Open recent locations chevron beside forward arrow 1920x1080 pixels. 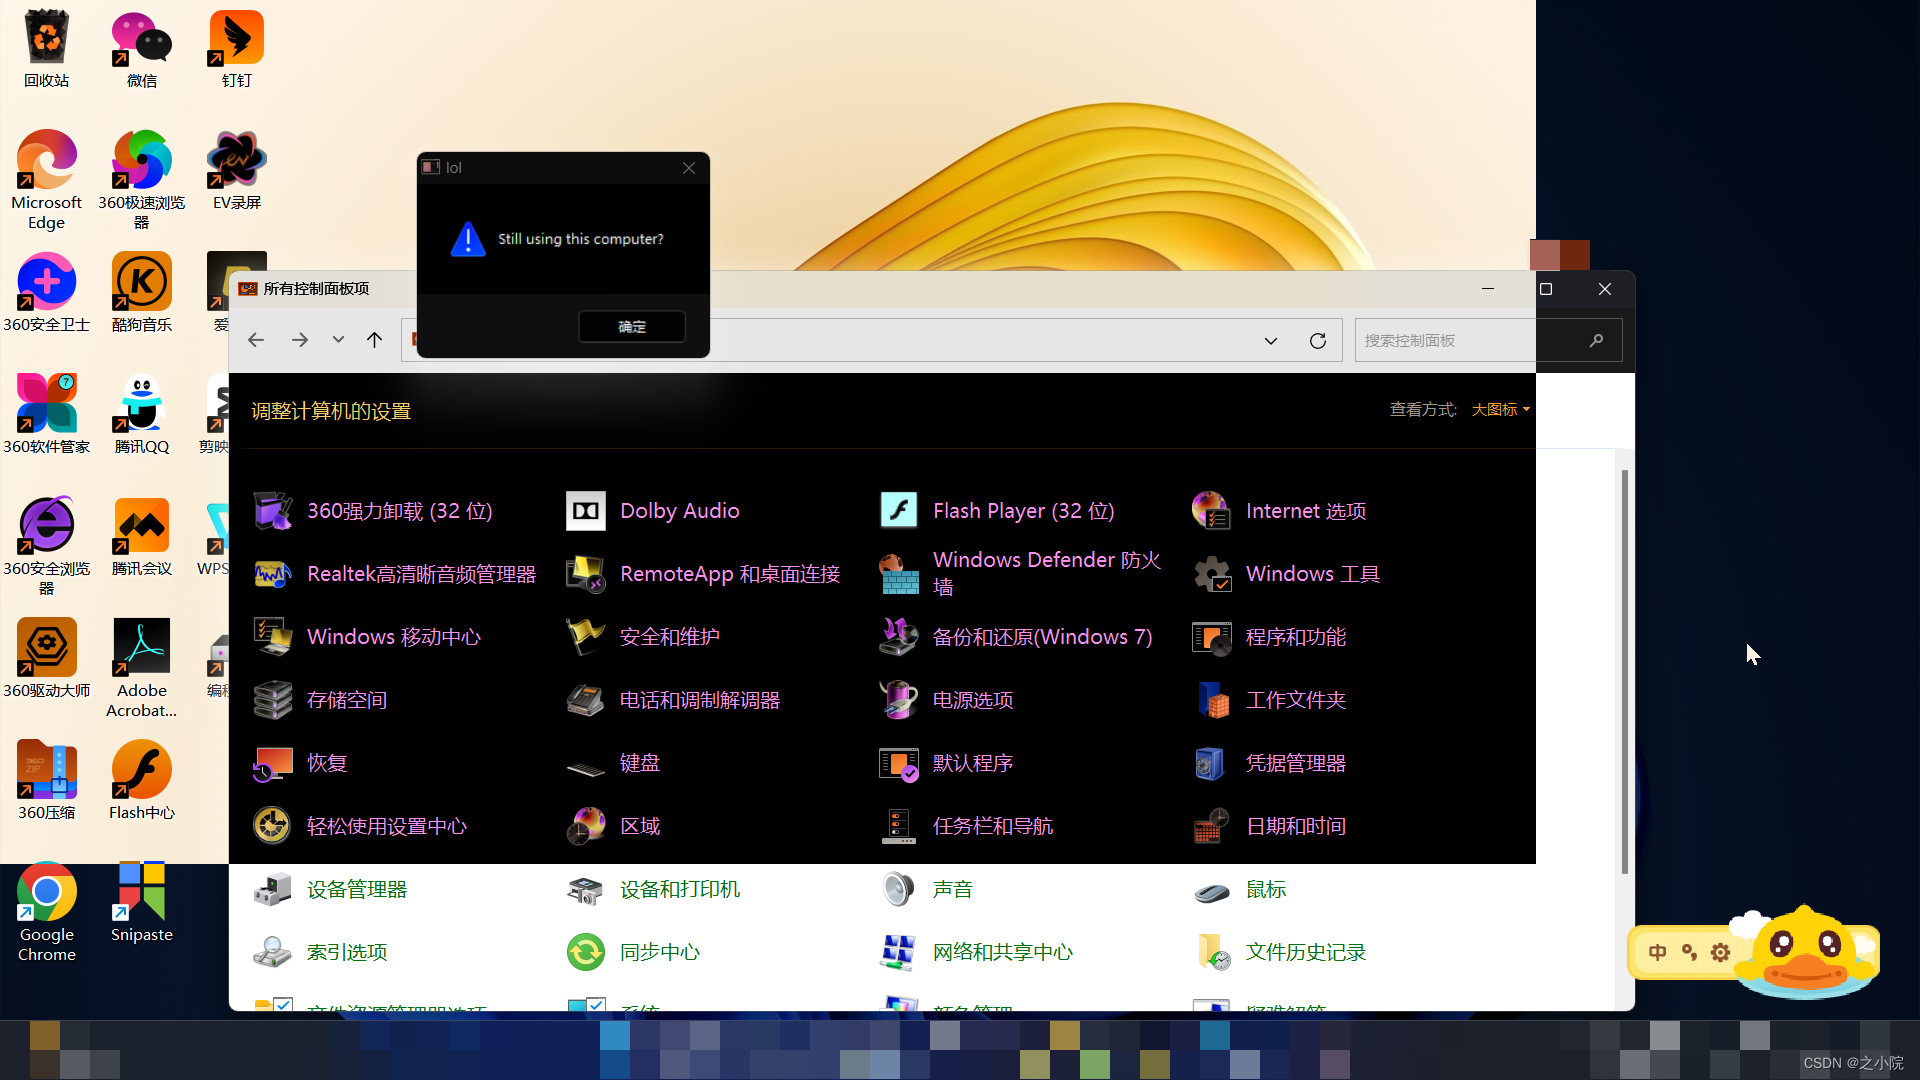pos(338,340)
